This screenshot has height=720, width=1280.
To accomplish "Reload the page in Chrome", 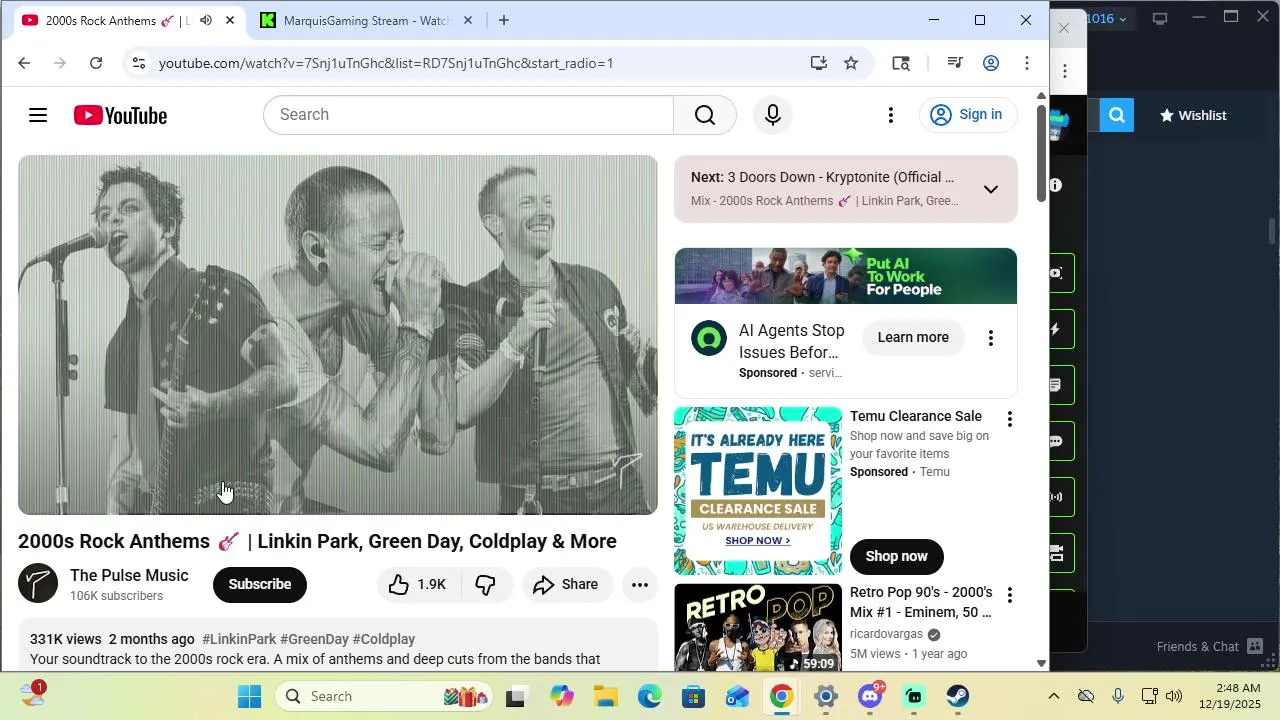I will [x=96, y=63].
